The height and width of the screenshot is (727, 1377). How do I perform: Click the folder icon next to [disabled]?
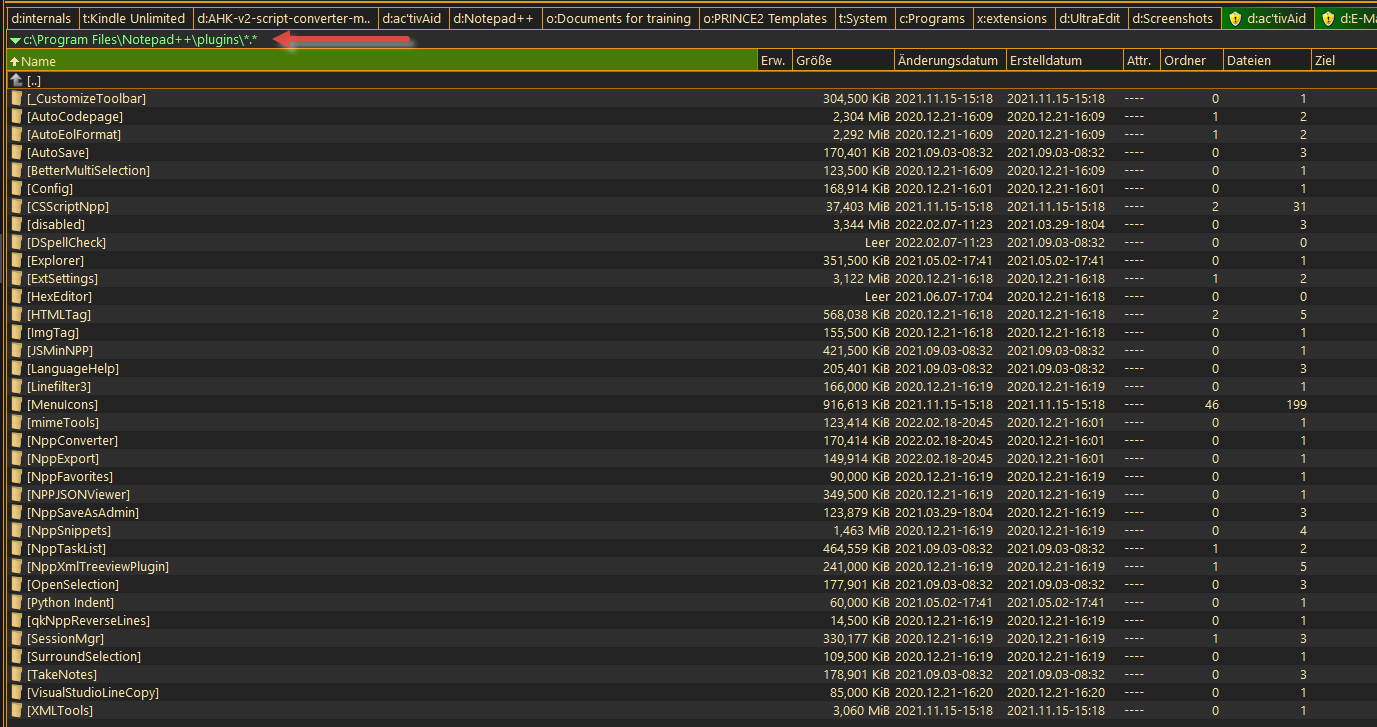click(16, 225)
